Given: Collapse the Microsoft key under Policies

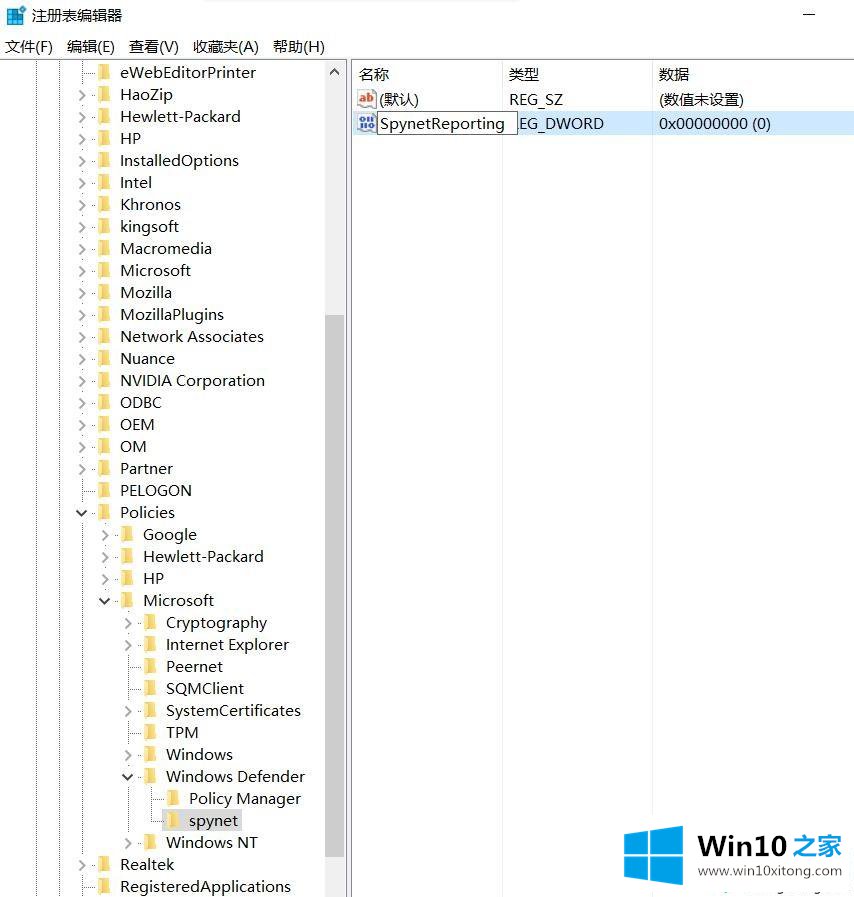Looking at the screenshot, I should [x=105, y=601].
